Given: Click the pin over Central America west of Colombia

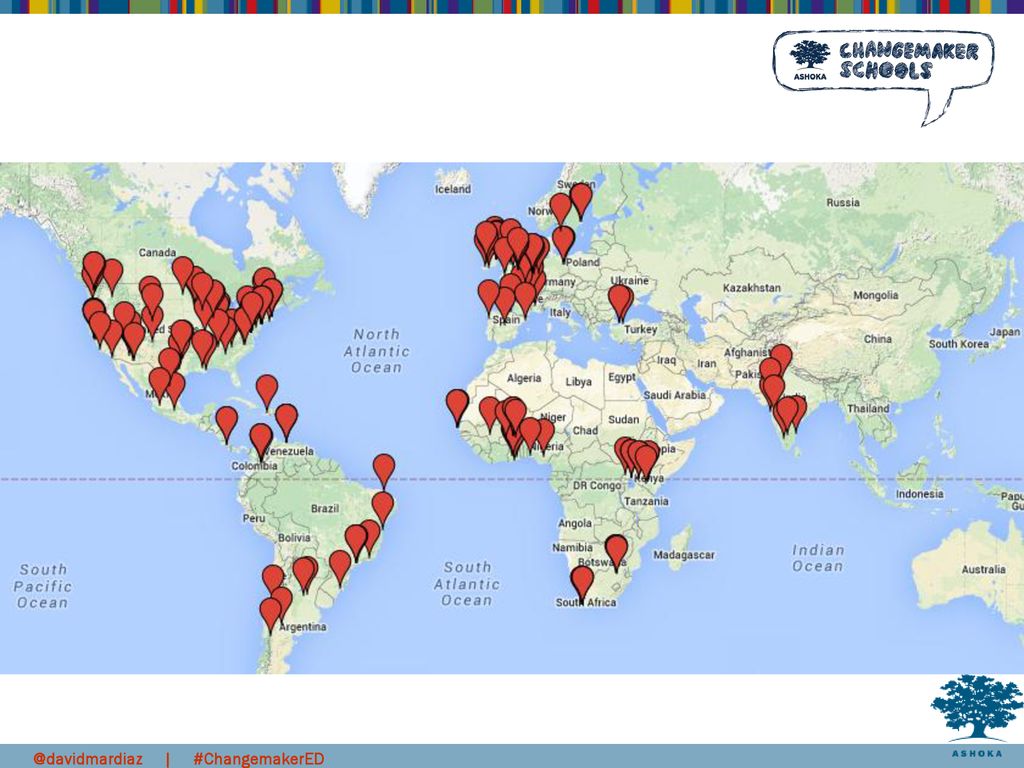Looking at the screenshot, I should click(227, 424).
